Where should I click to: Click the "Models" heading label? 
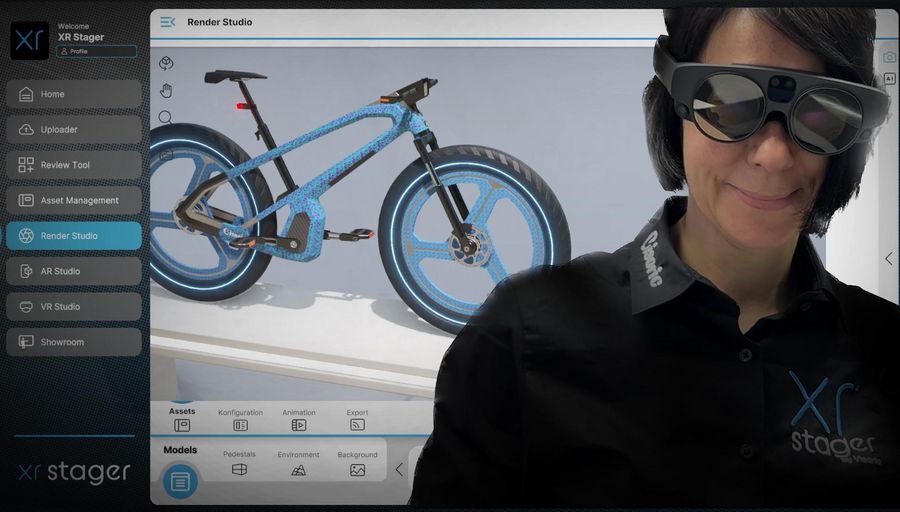(180, 450)
